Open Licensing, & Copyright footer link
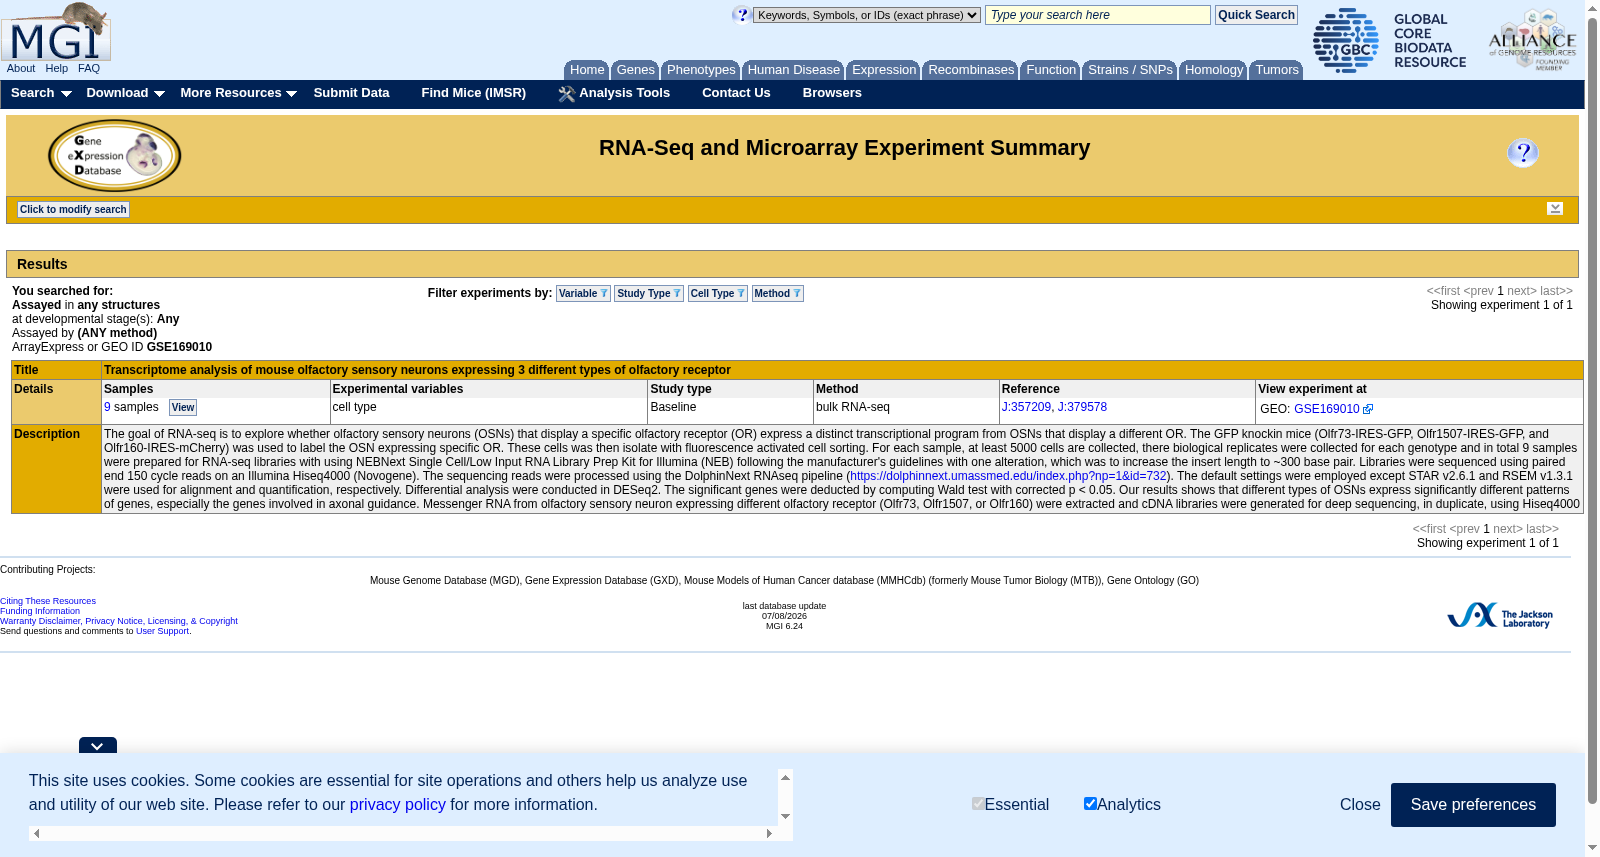 click(x=193, y=621)
